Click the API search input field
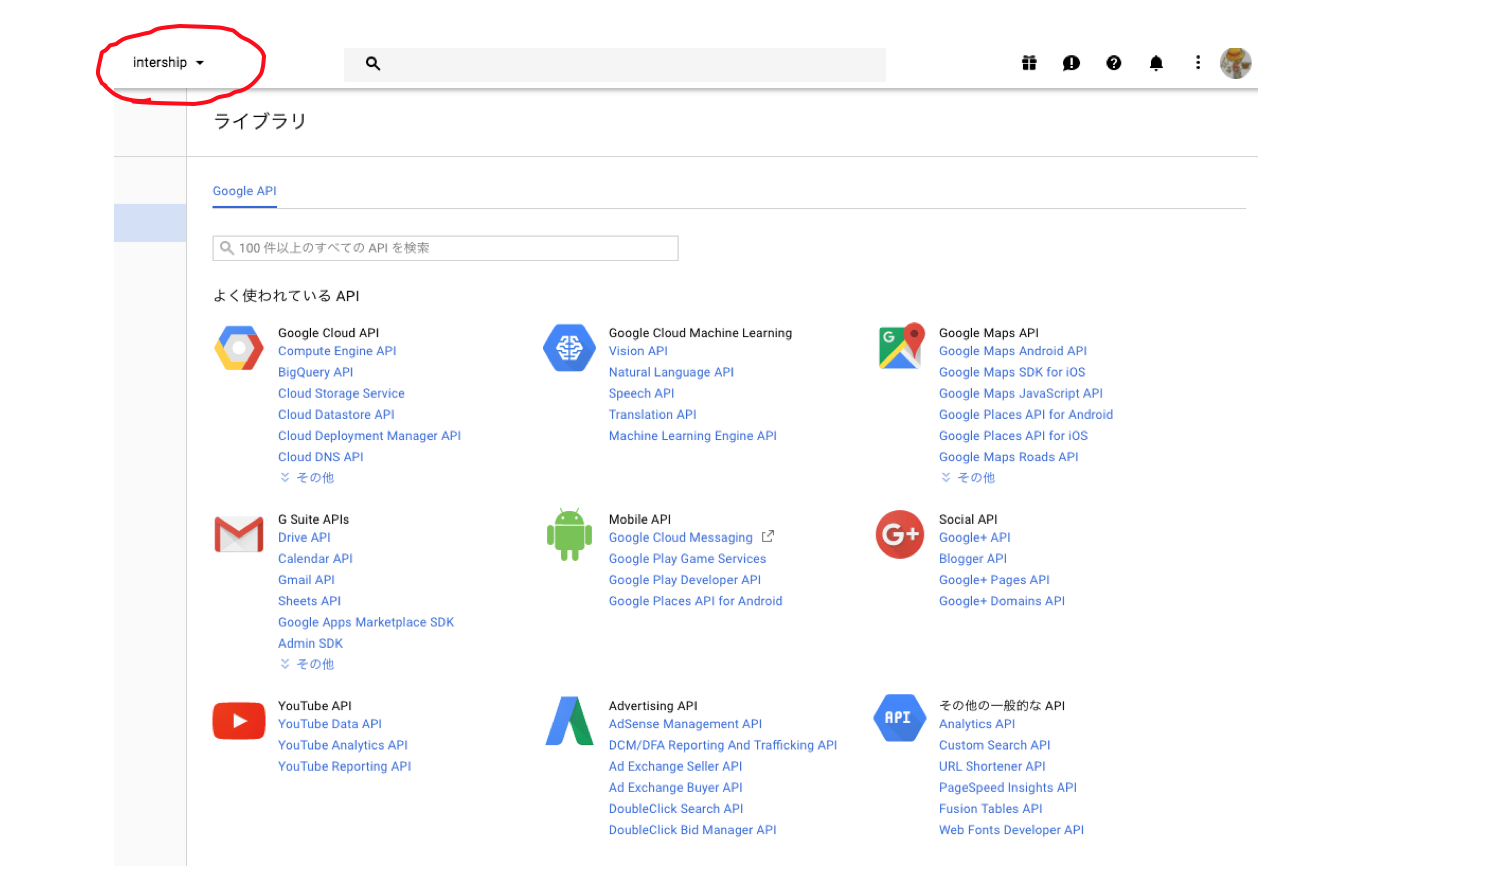 pyautogui.click(x=446, y=248)
